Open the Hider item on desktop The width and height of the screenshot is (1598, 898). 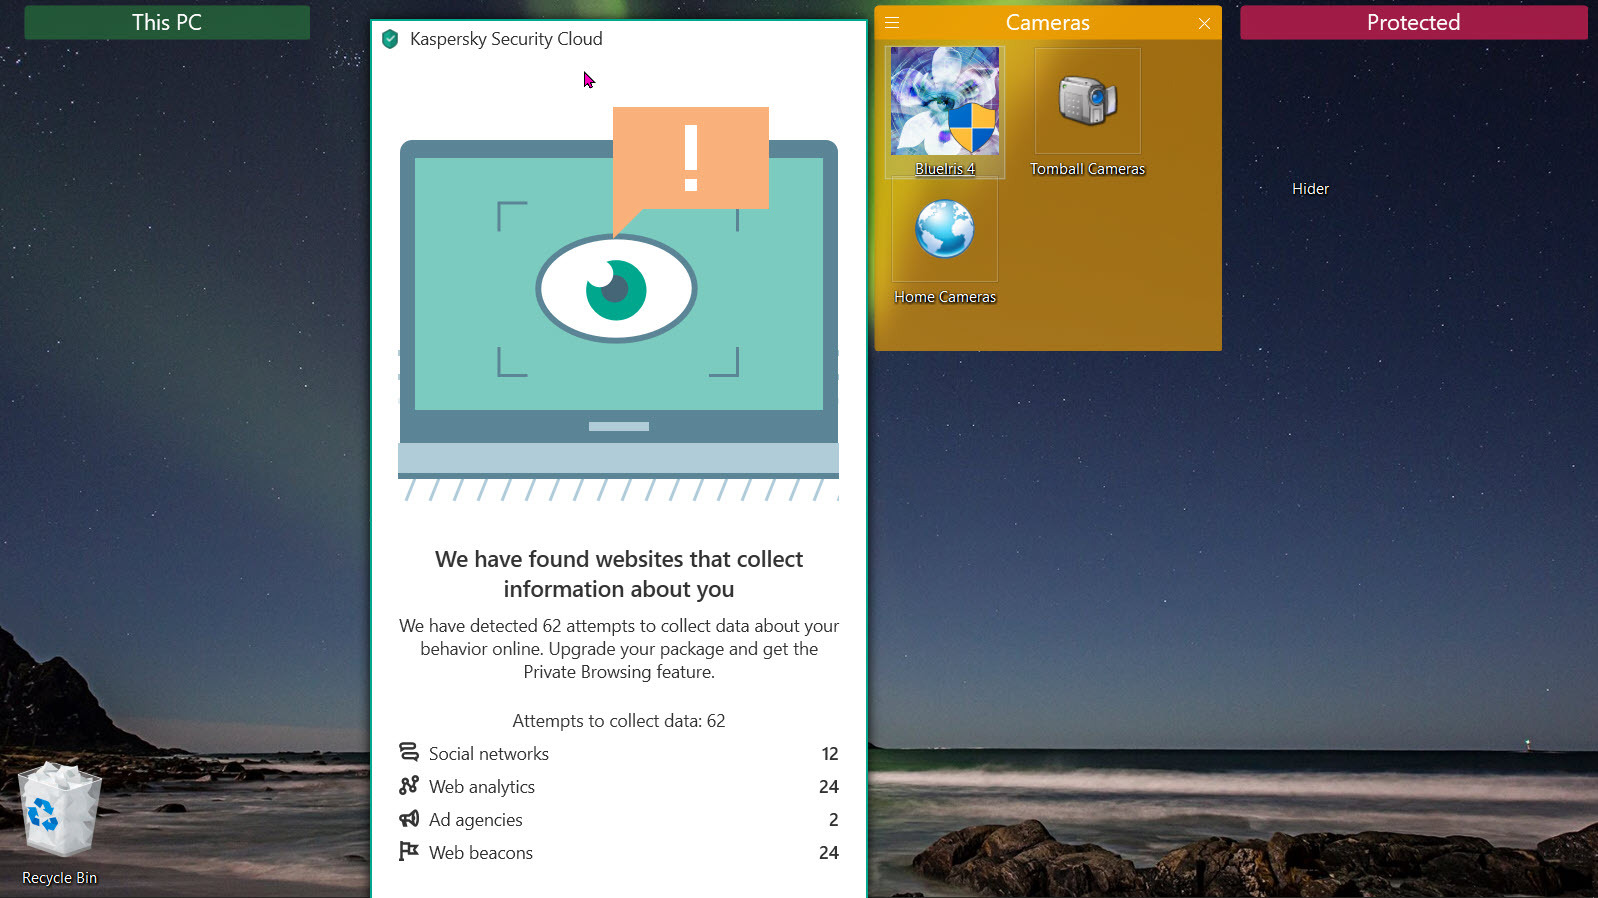pyautogui.click(x=1310, y=188)
